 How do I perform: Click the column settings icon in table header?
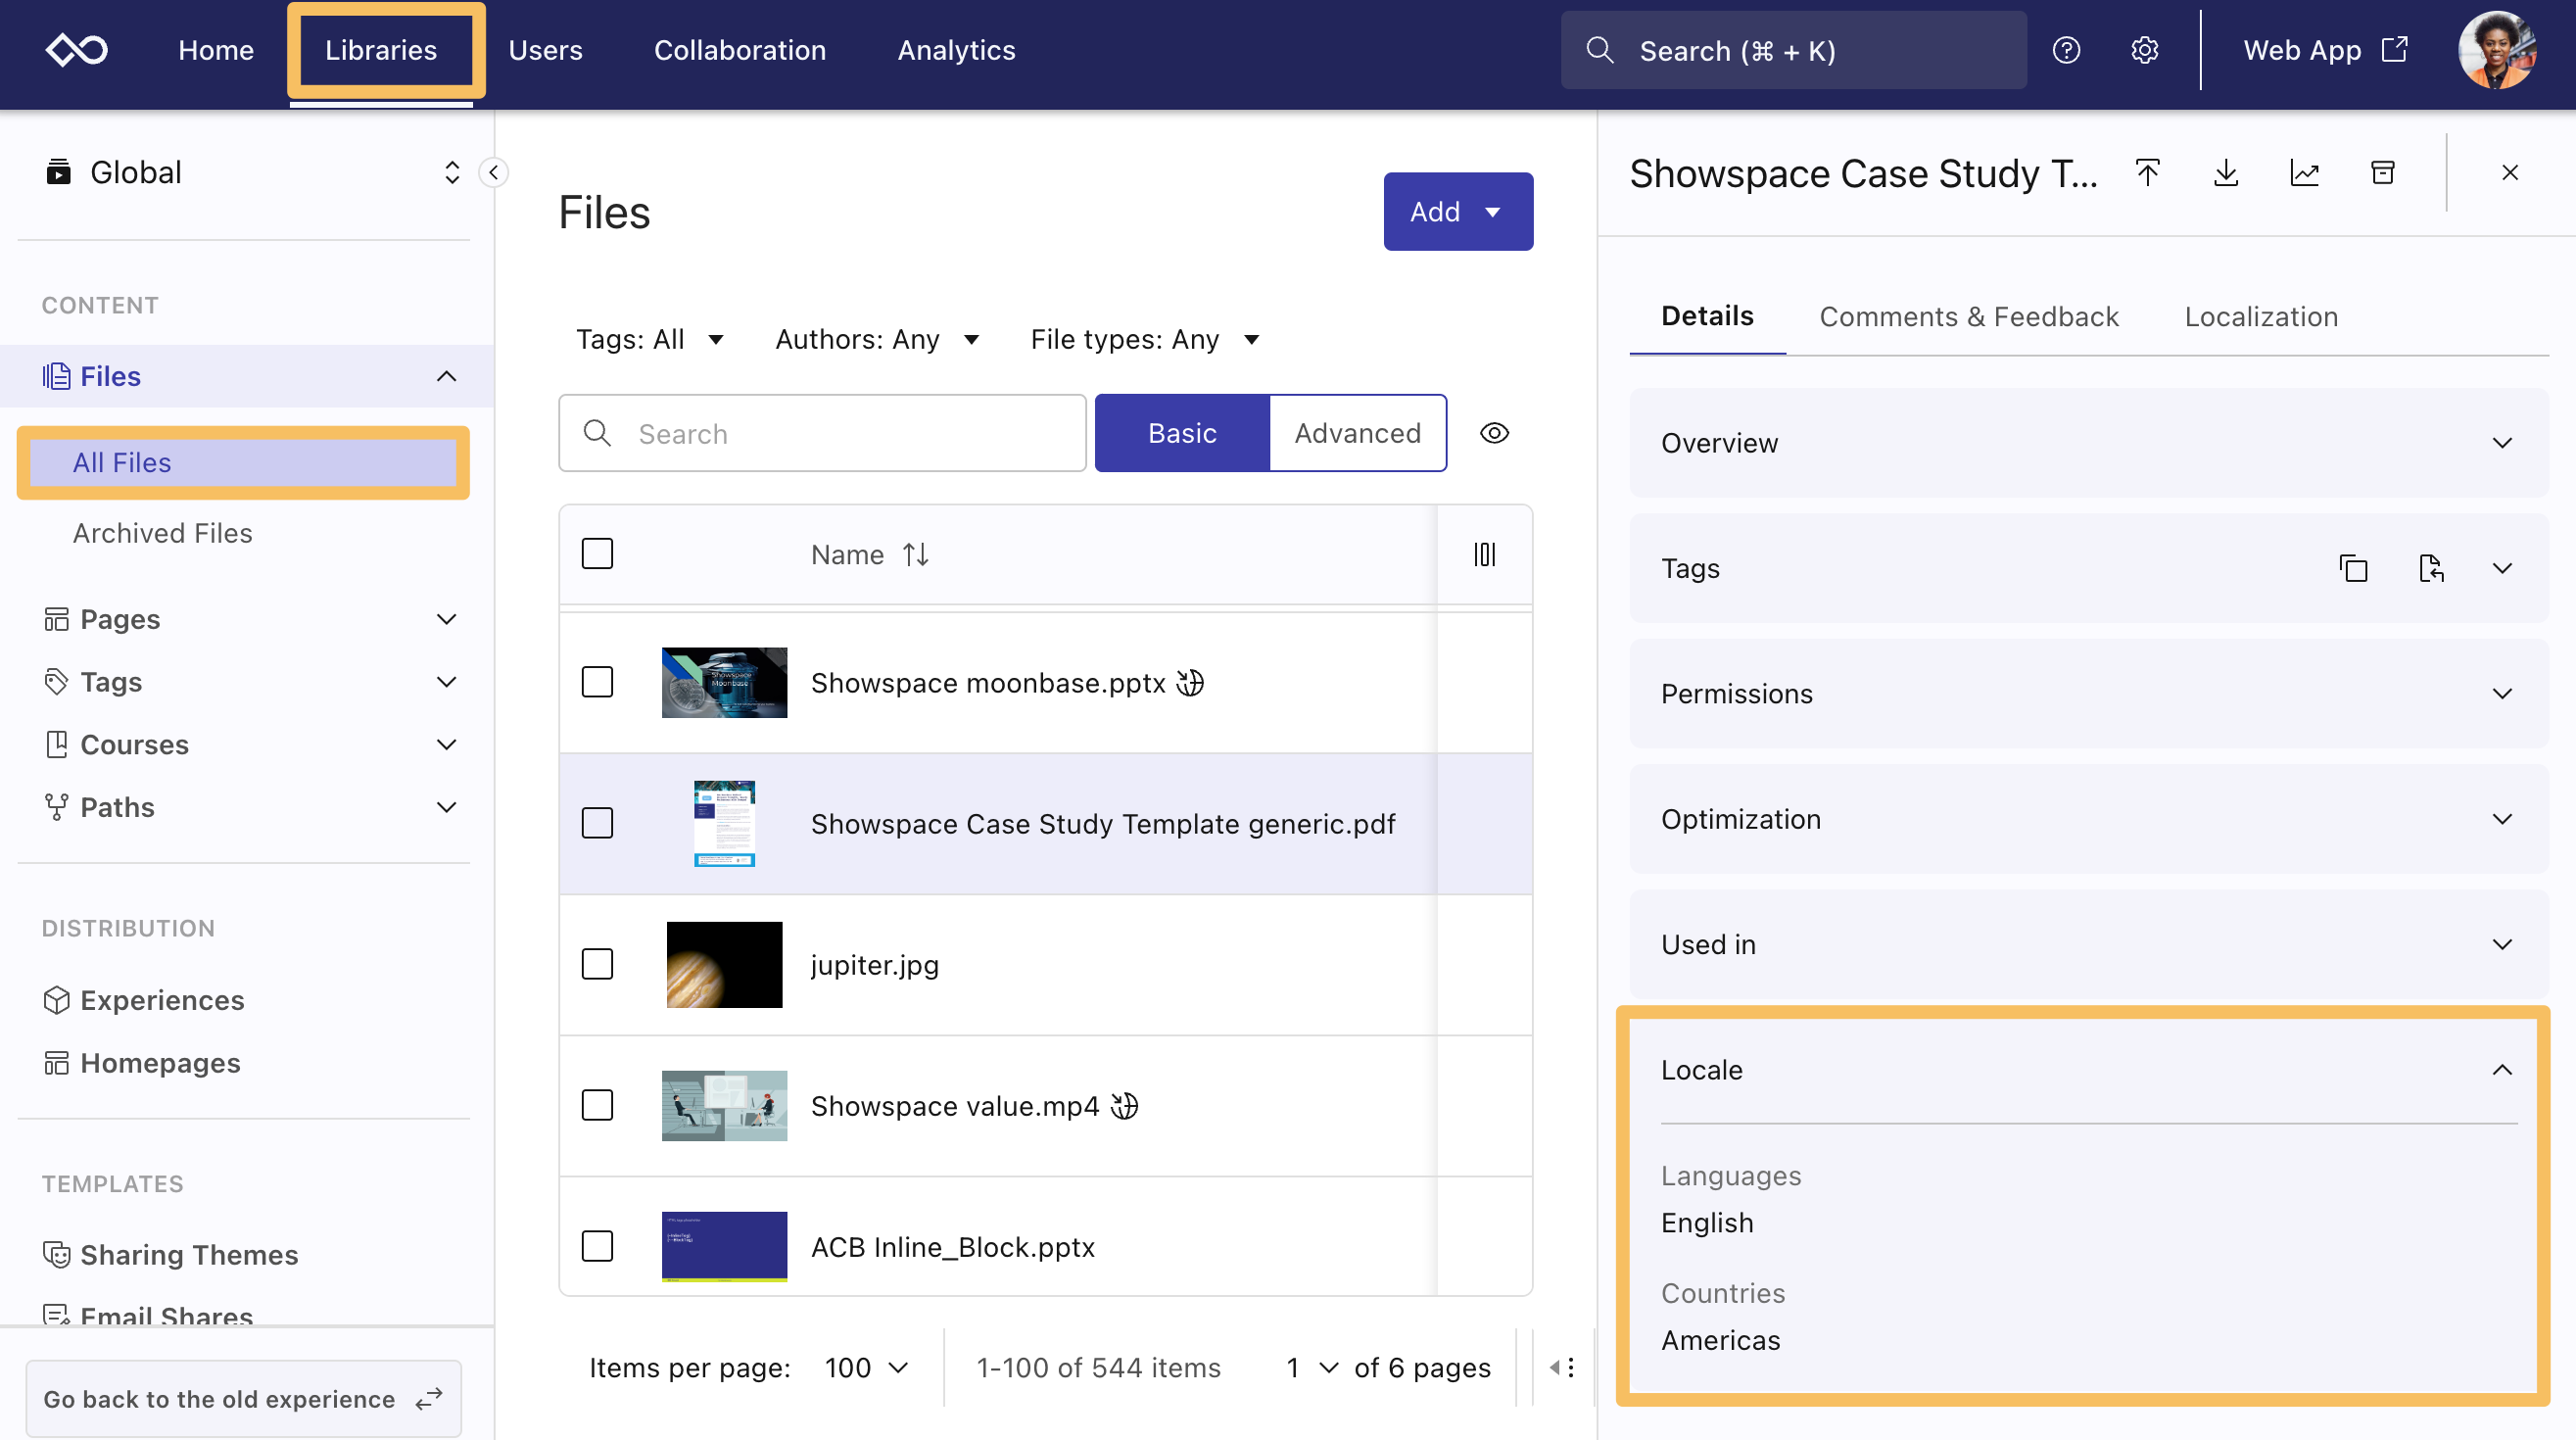pos(1484,554)
